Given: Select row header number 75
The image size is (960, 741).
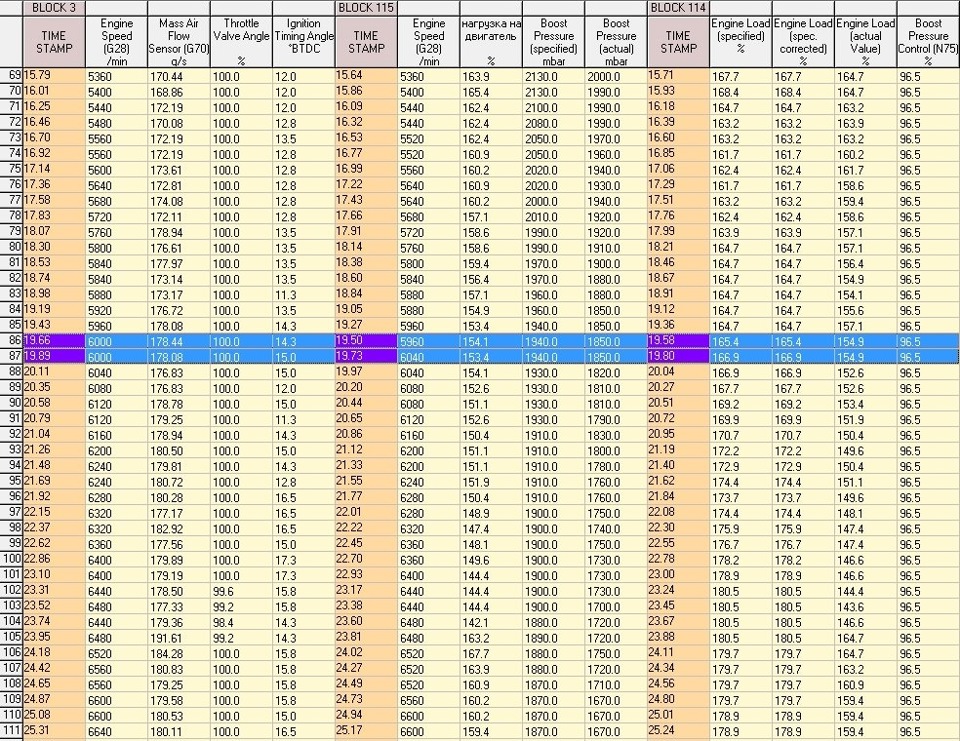Looking at the screenshot, I should 11,169.
